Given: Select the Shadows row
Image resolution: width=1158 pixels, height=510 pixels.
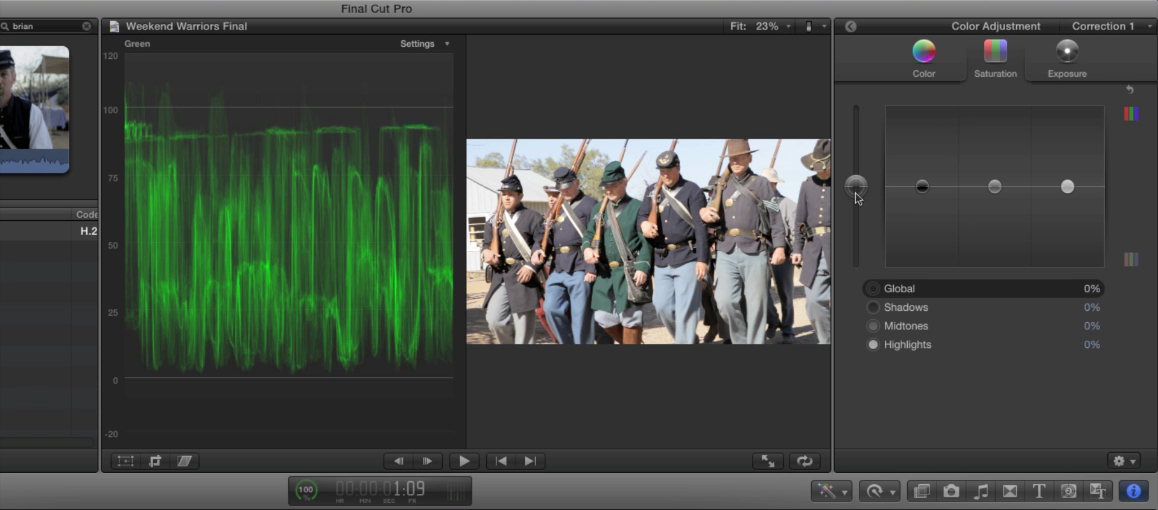Looking at the screenshot, I should 984,307.
